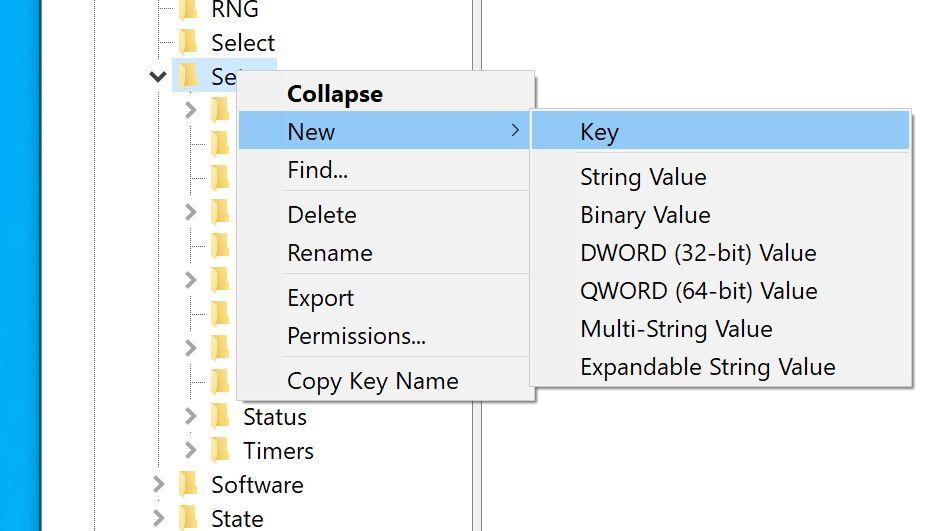Click the Software folder icon

click(188, 484)
